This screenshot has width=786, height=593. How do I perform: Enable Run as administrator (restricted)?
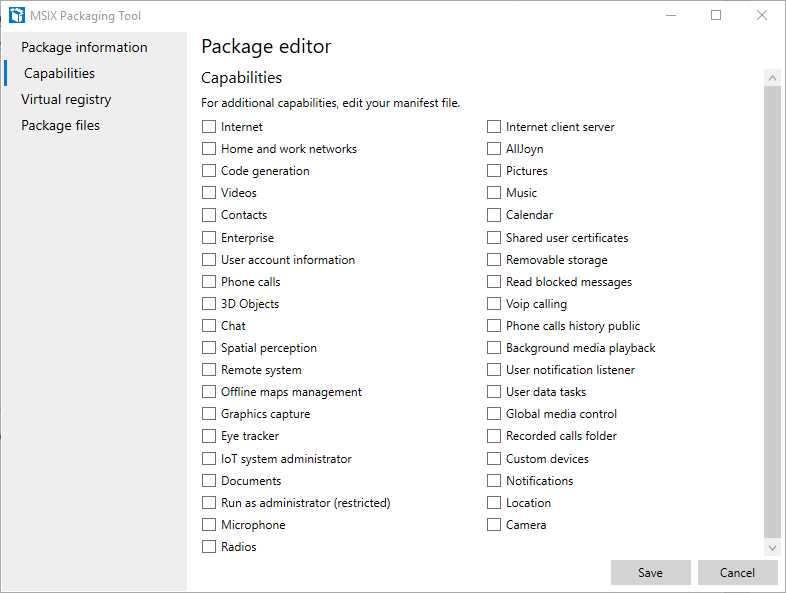(209, 502)
